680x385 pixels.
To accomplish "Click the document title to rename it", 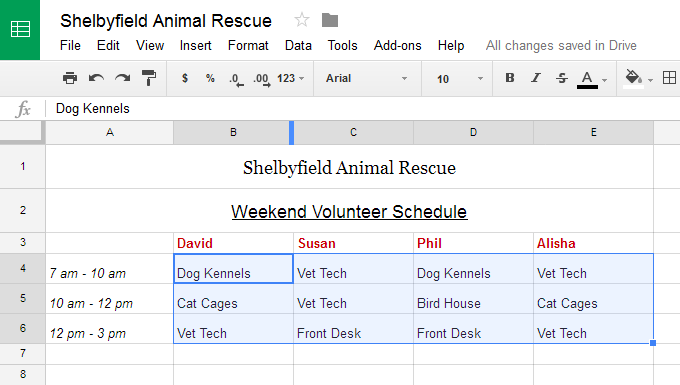I will tap(166, 21).
